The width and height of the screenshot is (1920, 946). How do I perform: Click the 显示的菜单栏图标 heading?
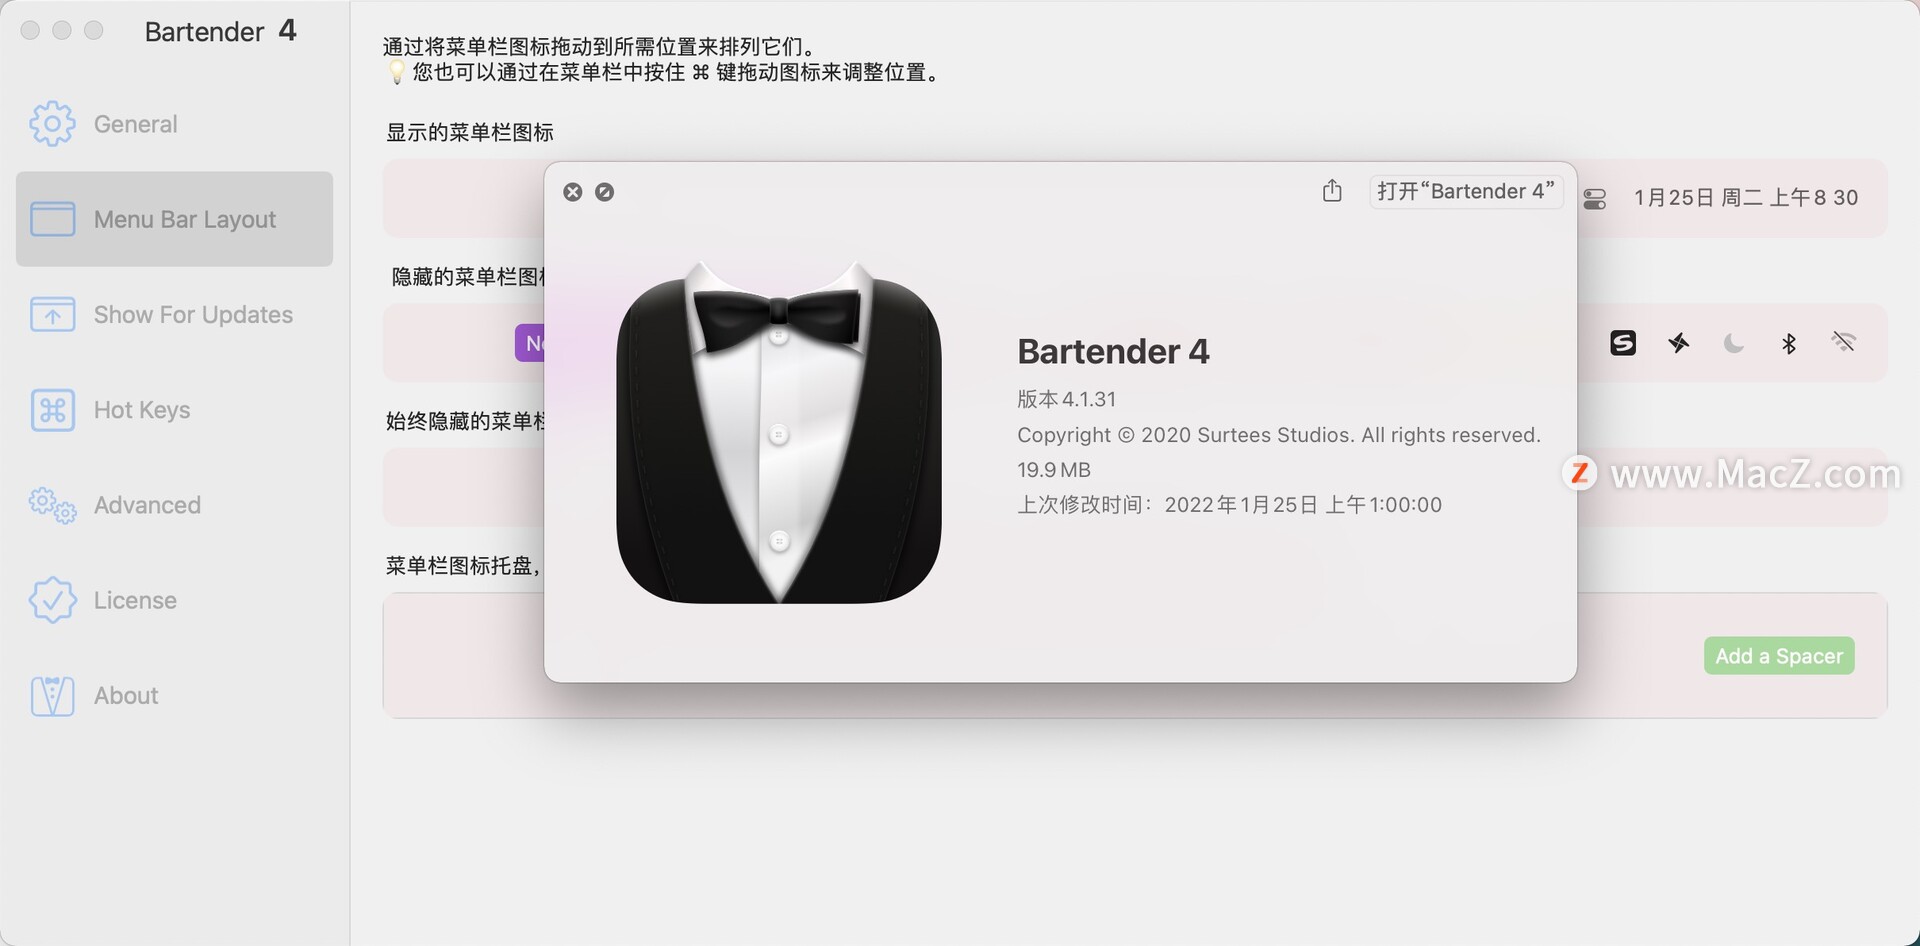(x=470, y=132)
